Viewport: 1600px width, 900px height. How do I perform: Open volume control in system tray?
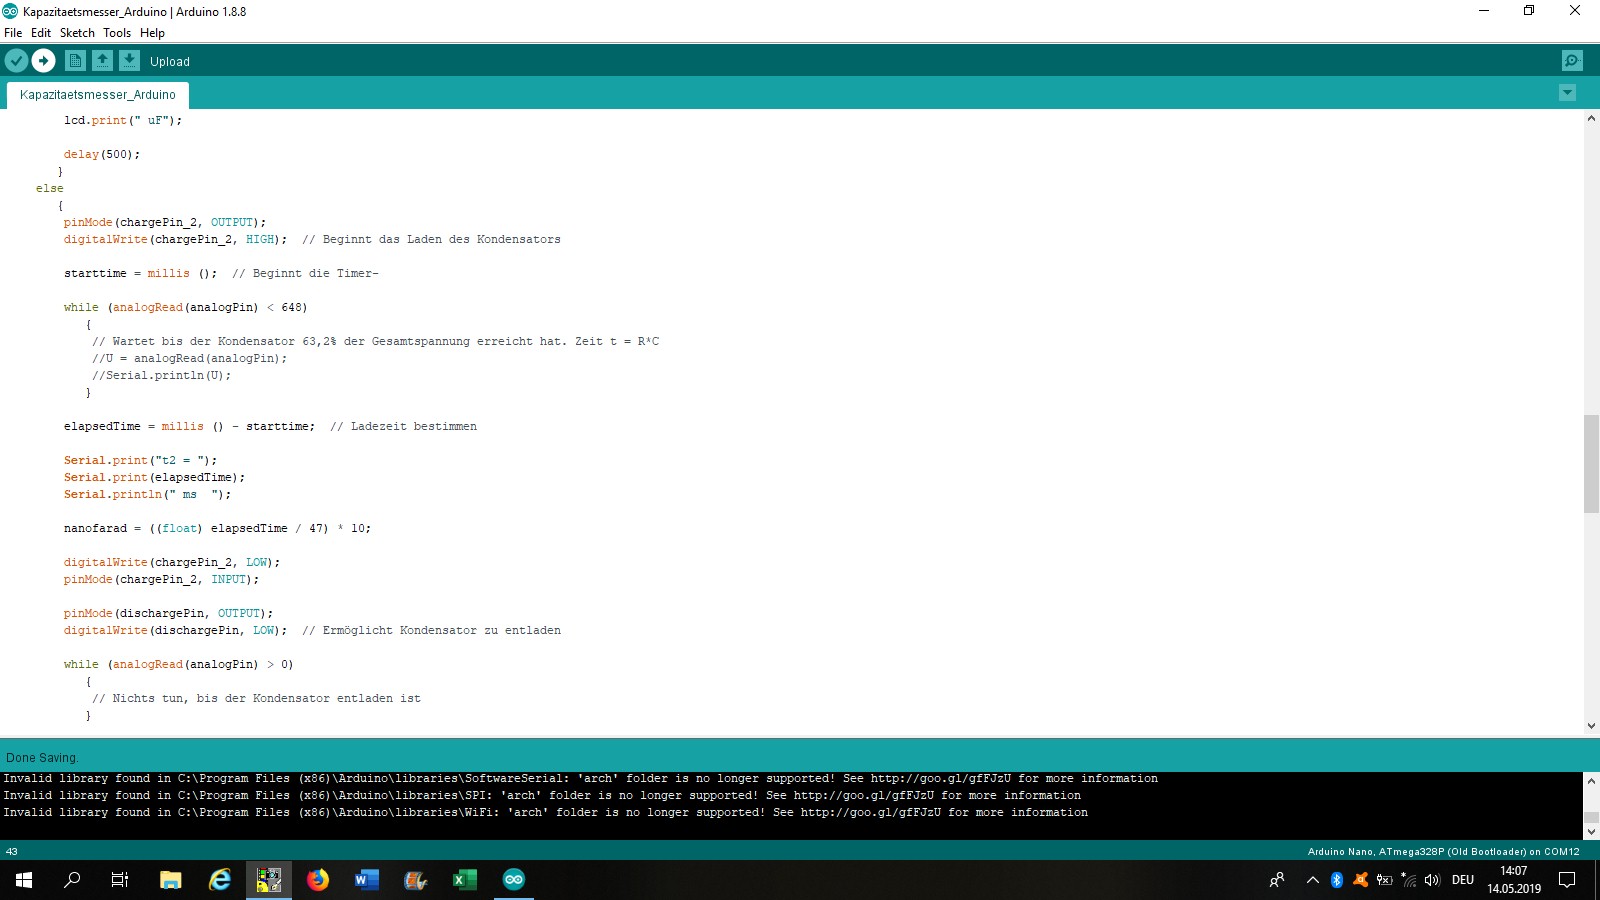(1432, 880)
